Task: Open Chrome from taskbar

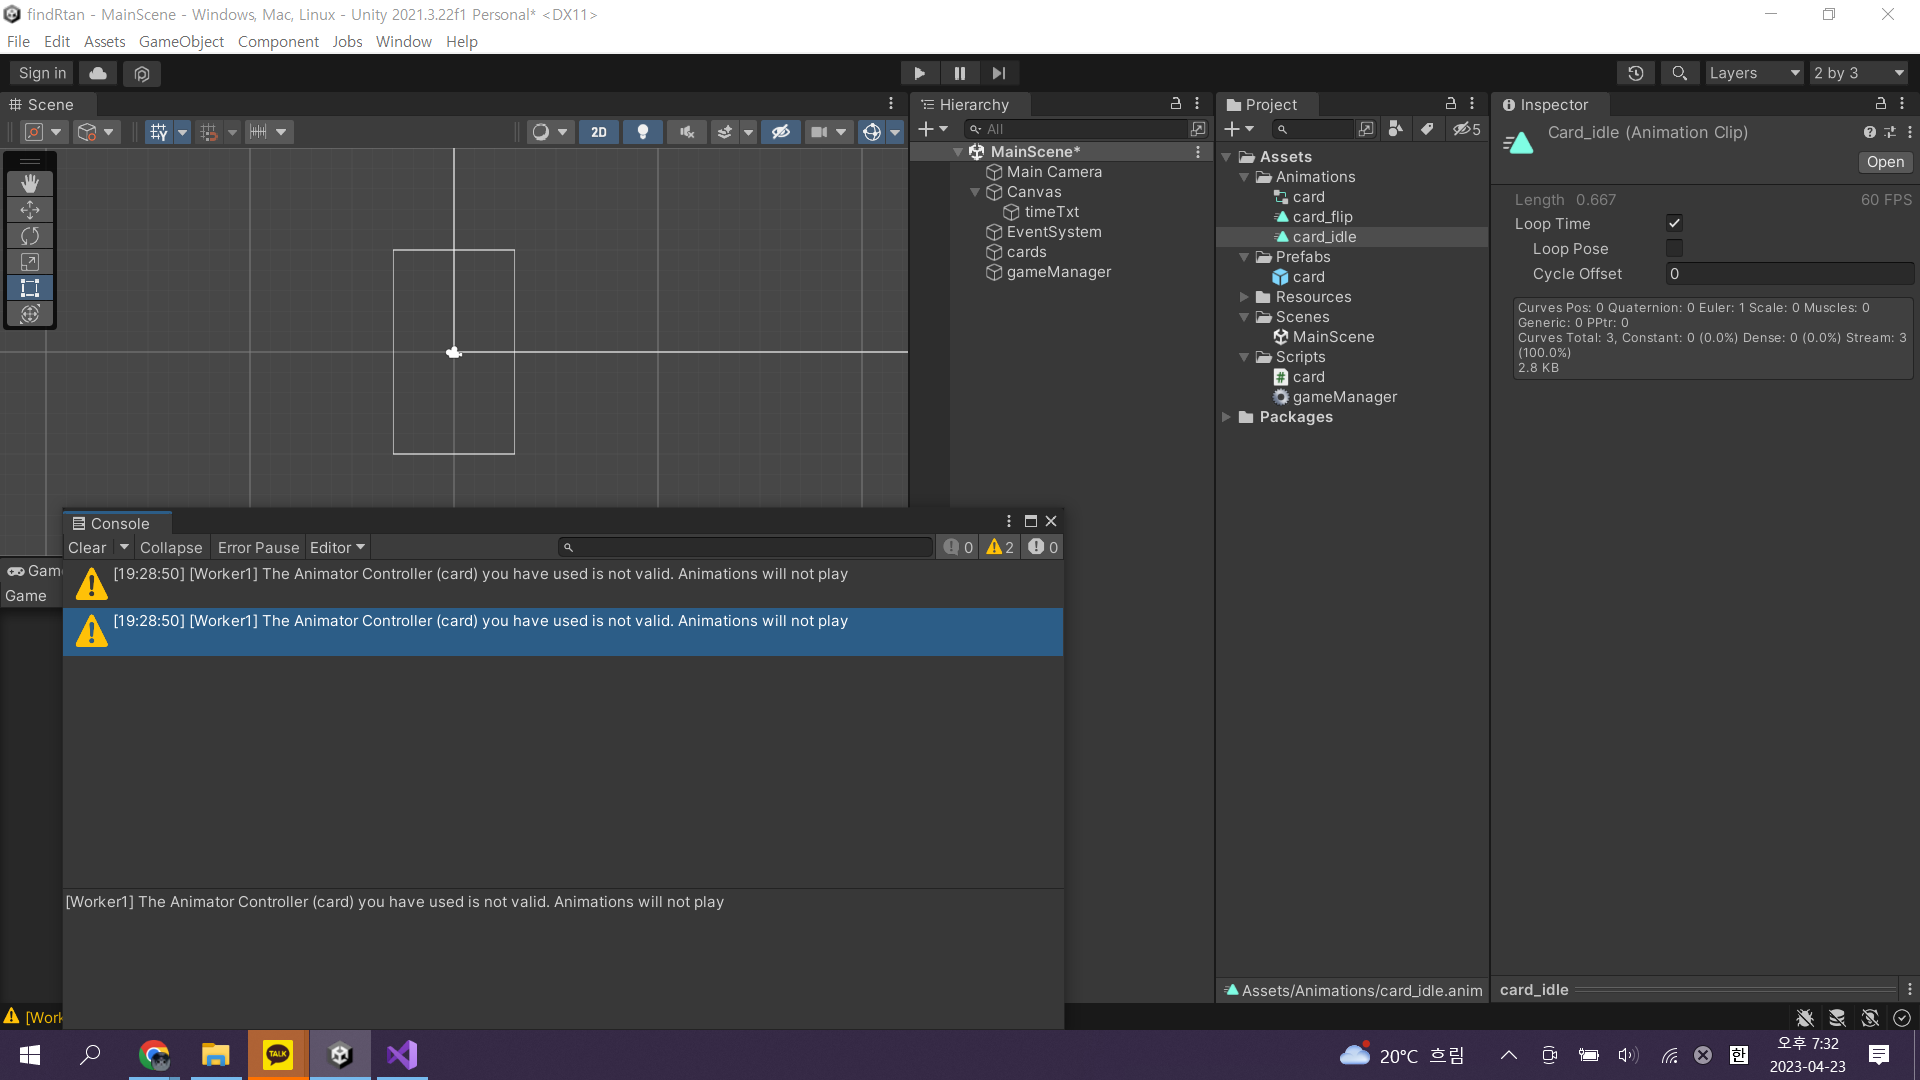Action: (x=154, y=1055)
